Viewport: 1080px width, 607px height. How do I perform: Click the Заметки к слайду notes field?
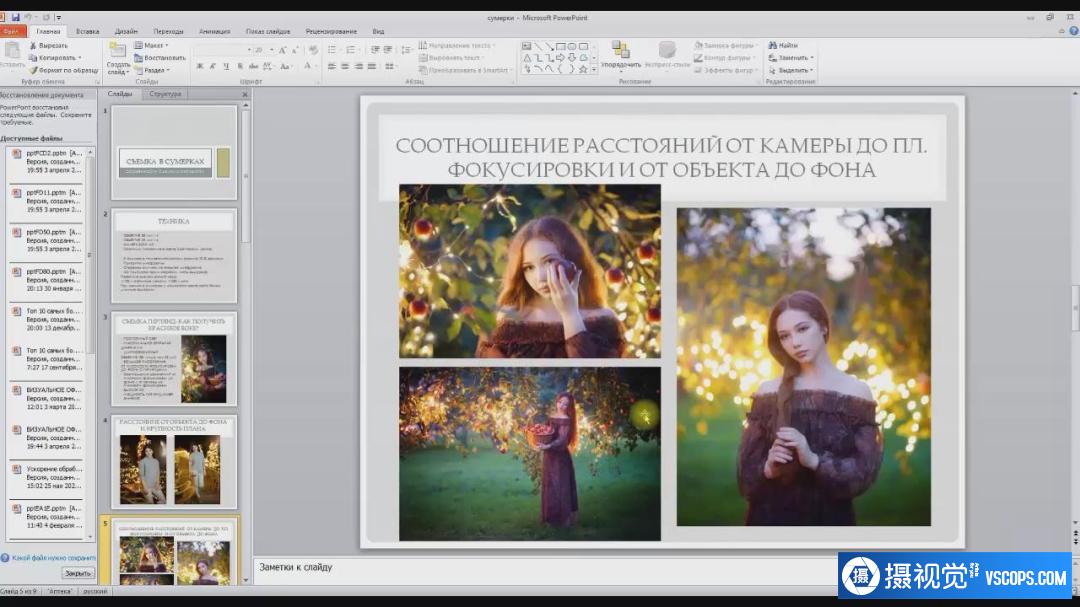click(x=546, y=570)
